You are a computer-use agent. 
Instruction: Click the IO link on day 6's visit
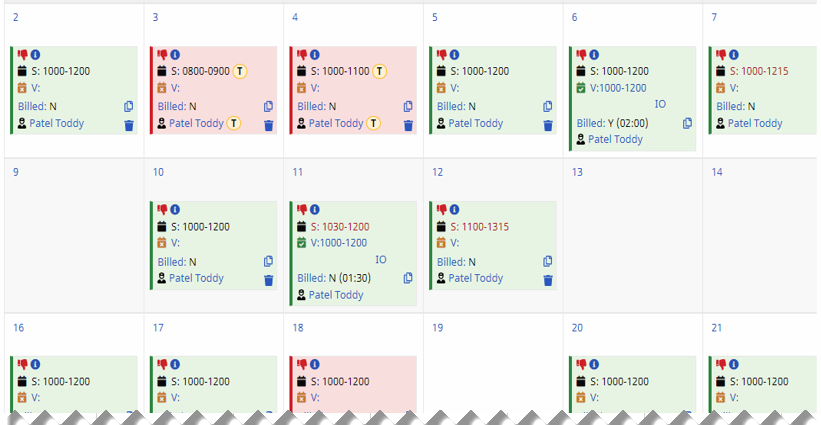pos(660,104)
